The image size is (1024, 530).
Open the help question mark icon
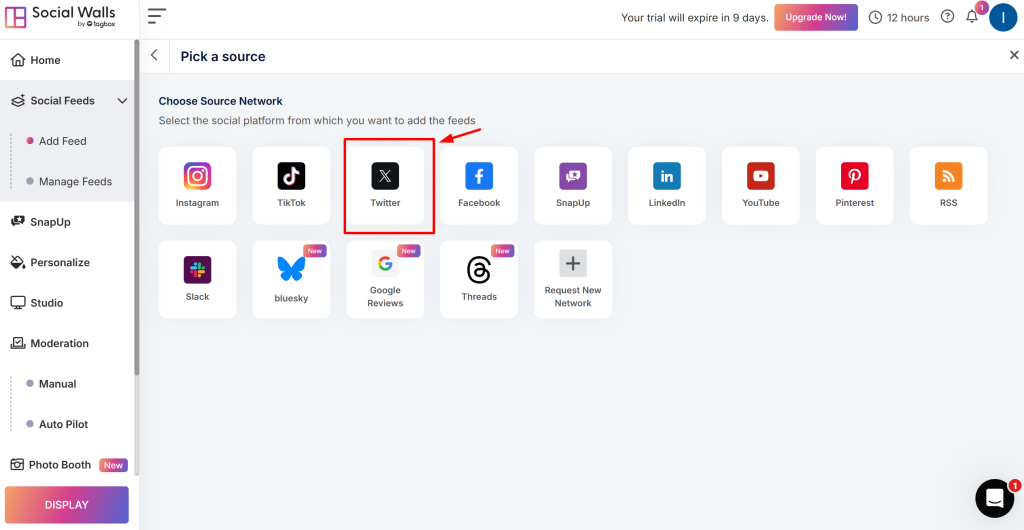[947, 16]
